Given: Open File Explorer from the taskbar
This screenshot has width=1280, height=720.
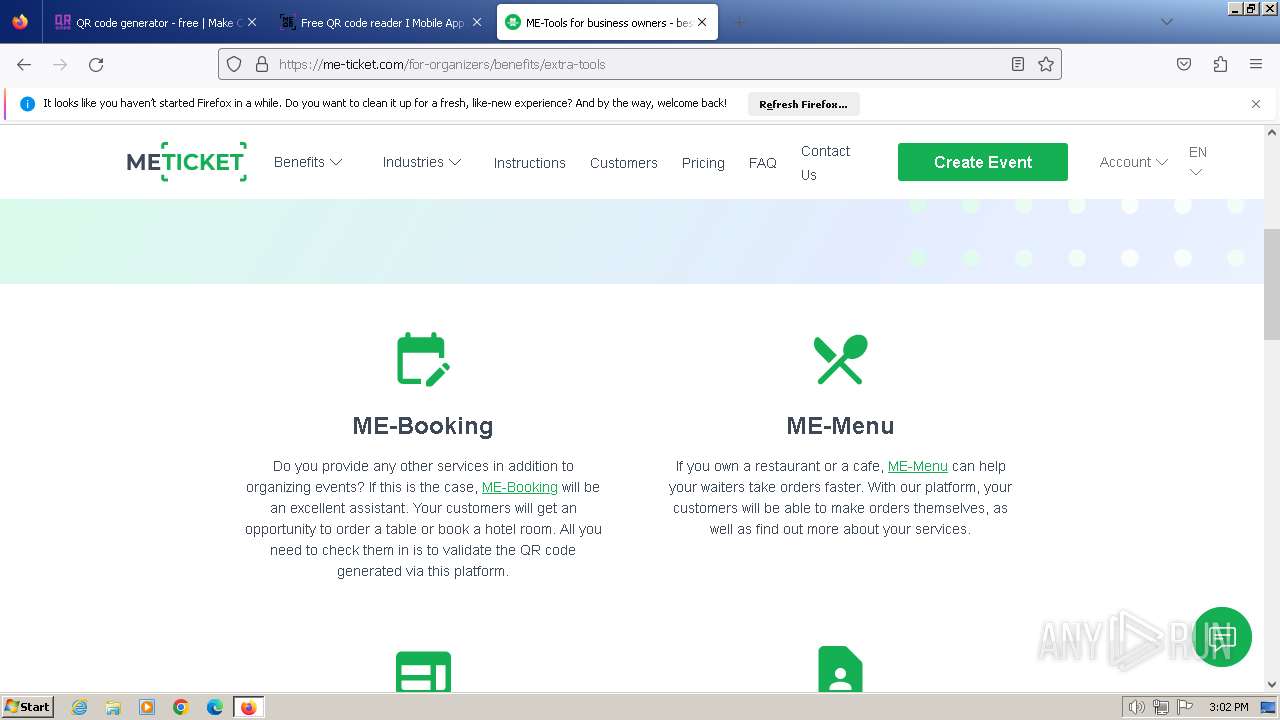Looking at the screenshot, I should pyautogui.click(x=113, y=707).
